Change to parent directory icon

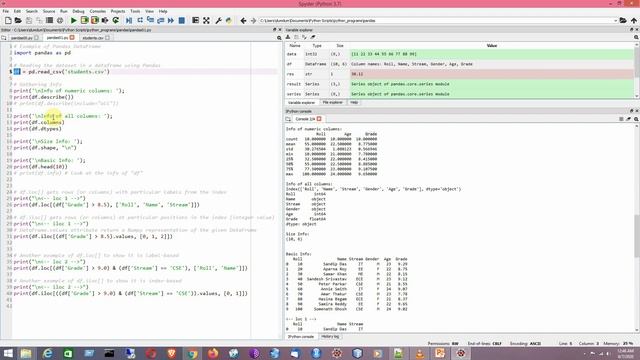click(x=633, y=20)
